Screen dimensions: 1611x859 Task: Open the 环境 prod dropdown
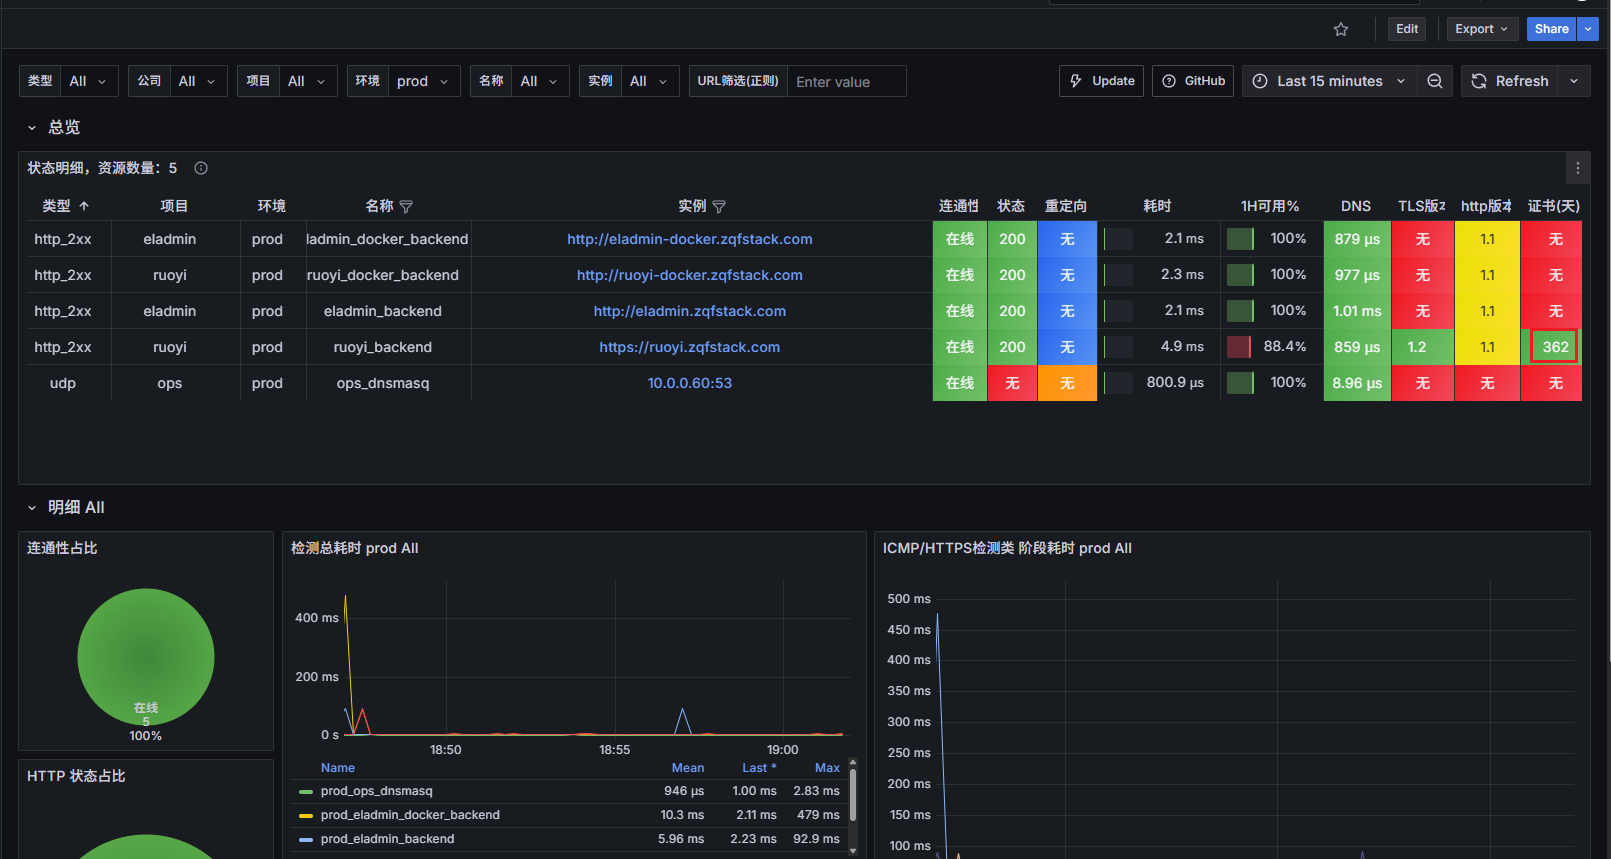422,81
